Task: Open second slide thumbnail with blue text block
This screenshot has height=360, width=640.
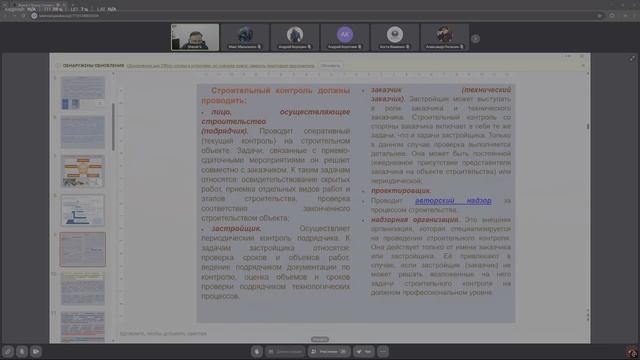Action: (83, 132)
